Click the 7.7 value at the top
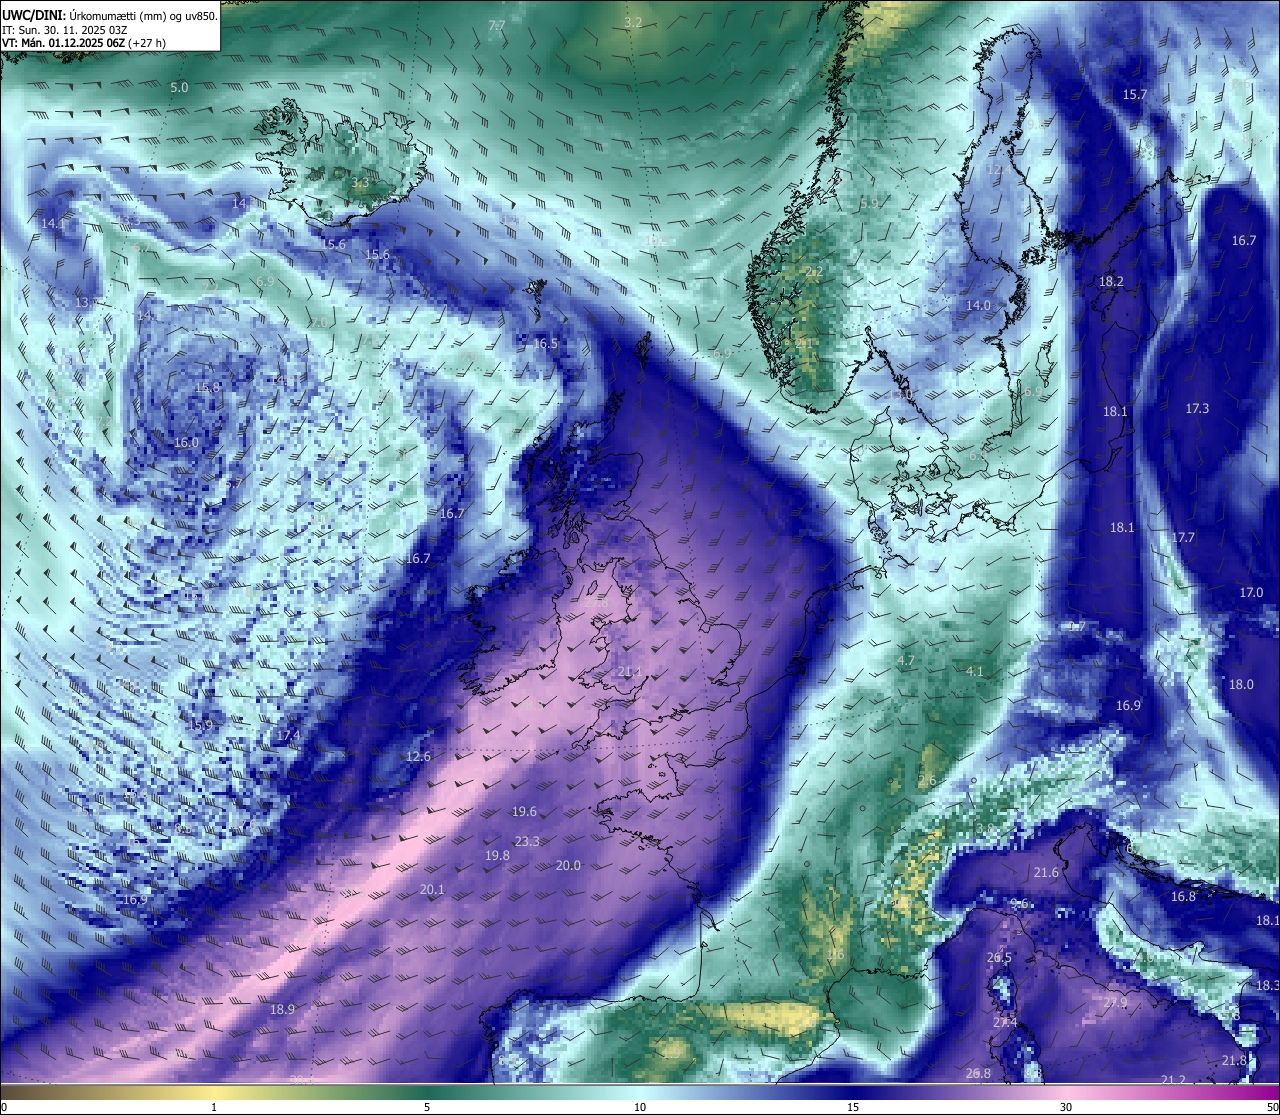The height and width of the screenshot is (1115, 1280). pyautogui.click(x=496, y=26)
